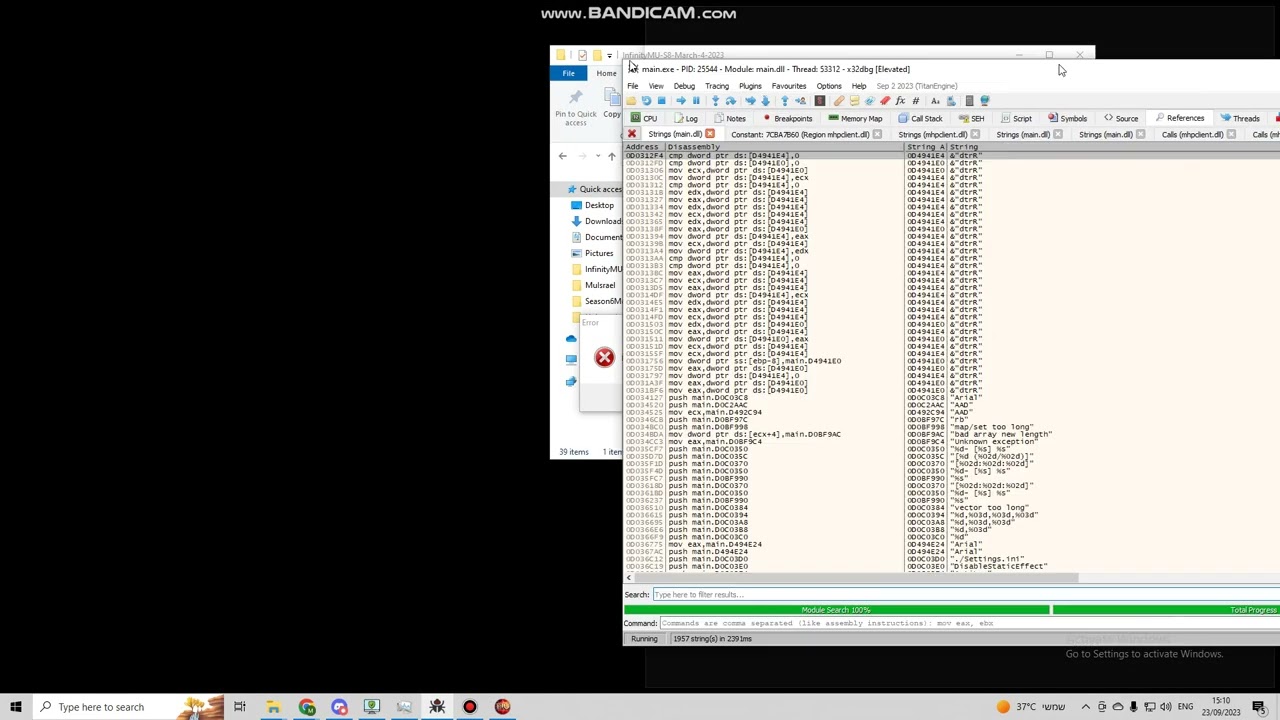Switch to the CPU tab
This screenshot has width=1280, height=720.
click(x=644, y=118)
